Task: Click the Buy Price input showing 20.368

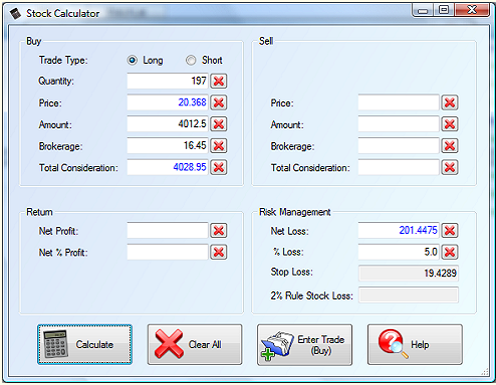Action: click(167, 103)
